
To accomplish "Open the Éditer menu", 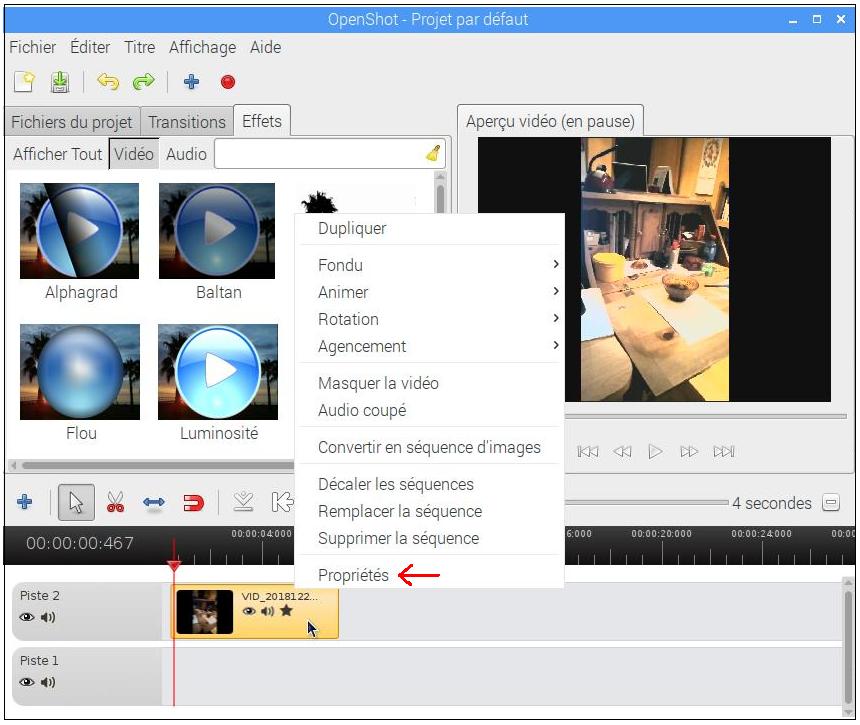I will point(90,47).
